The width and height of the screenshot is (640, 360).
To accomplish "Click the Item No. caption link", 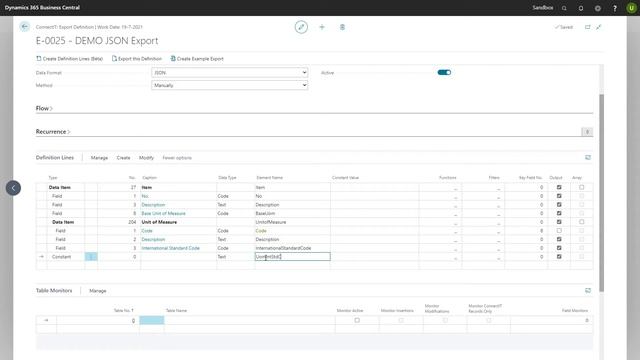I will (x=145, y=196).
